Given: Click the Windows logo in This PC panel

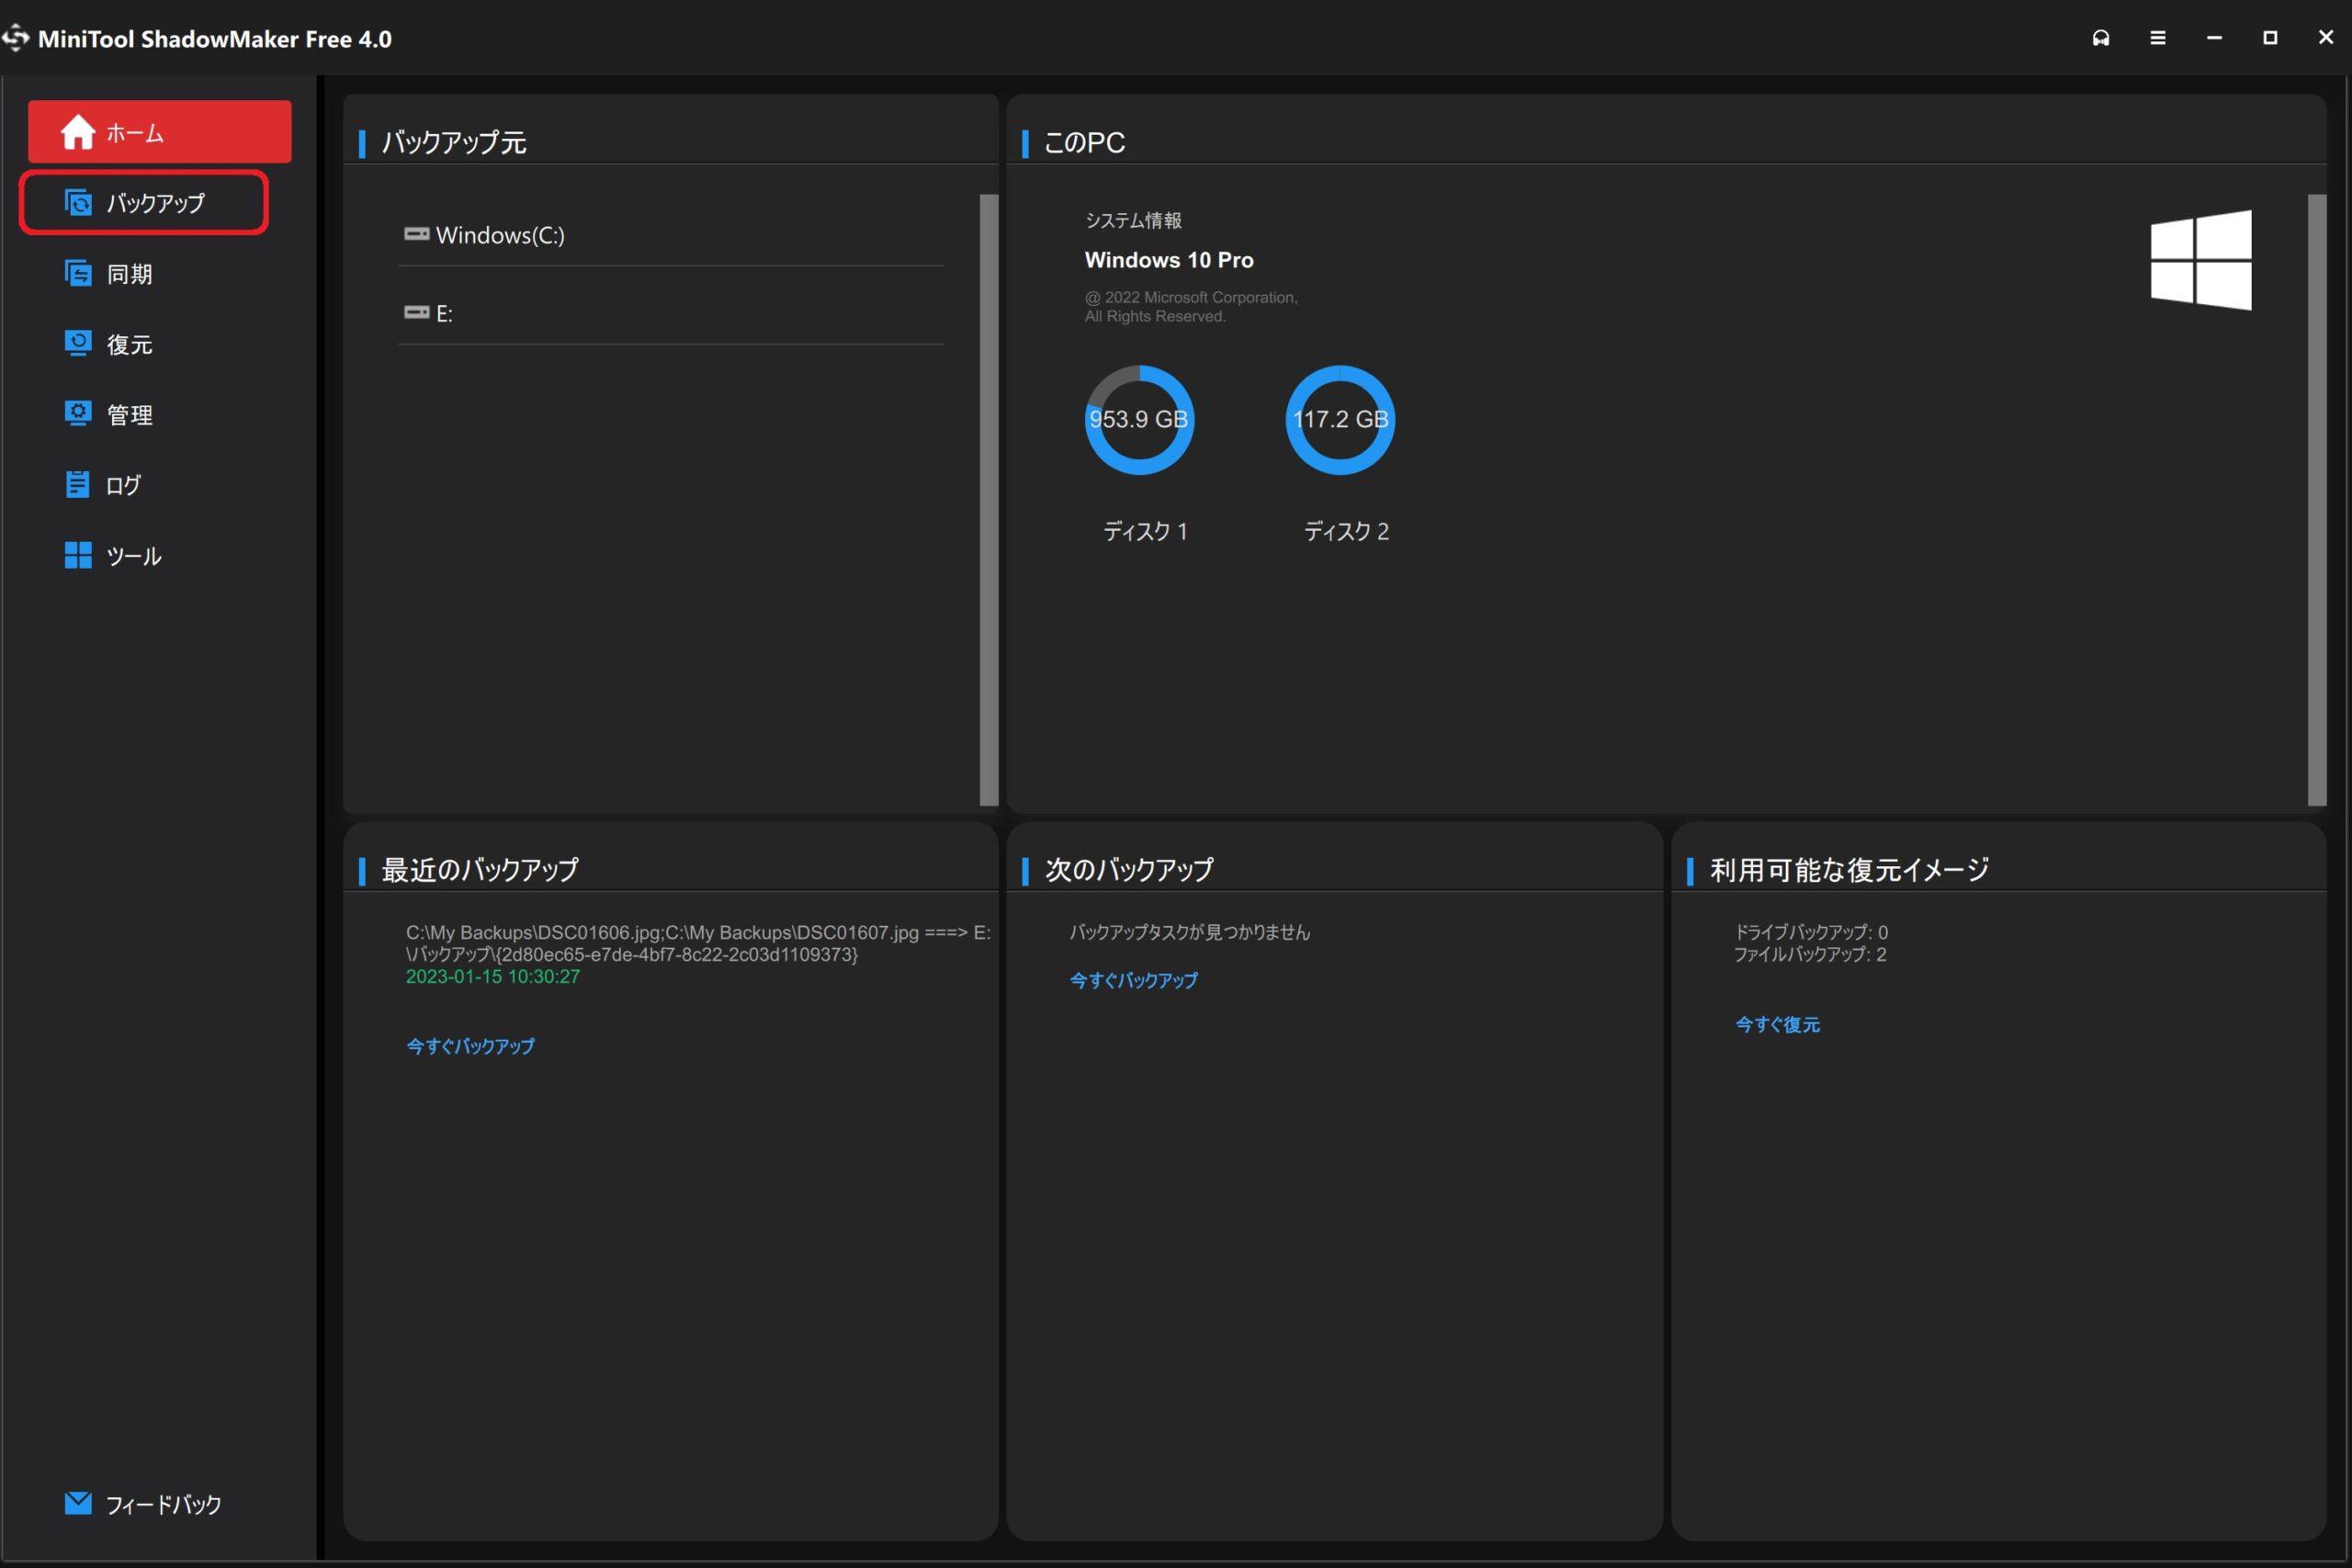Looking at the screenshot, I should point(2201,260).
